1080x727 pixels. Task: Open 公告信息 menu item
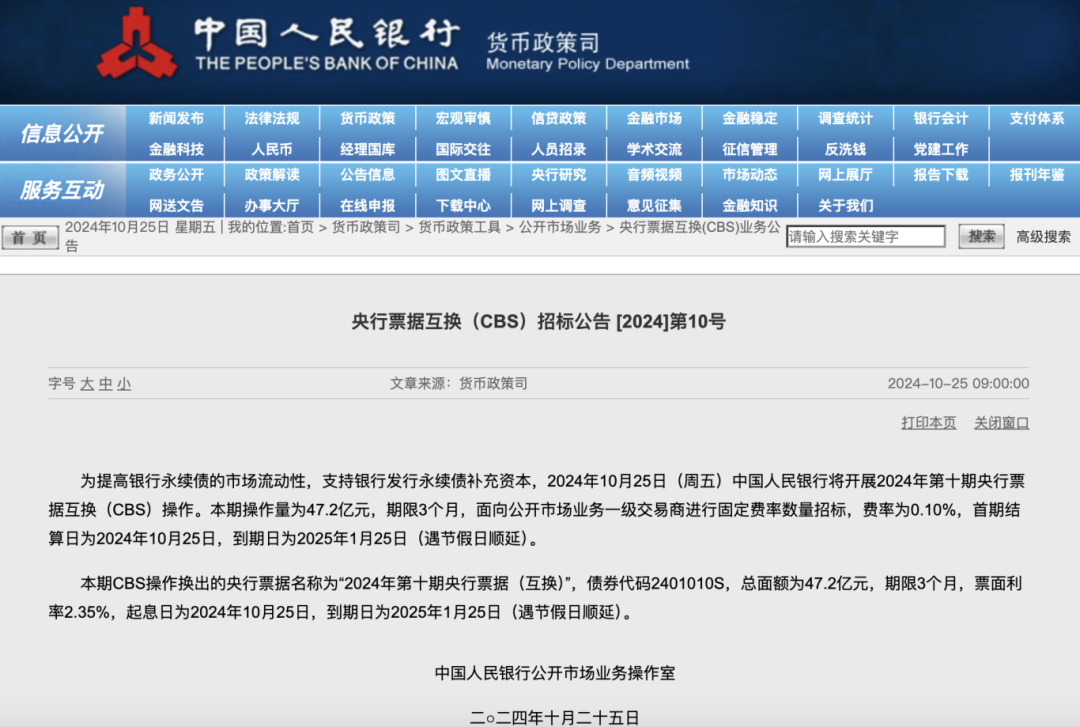point(368,175)
